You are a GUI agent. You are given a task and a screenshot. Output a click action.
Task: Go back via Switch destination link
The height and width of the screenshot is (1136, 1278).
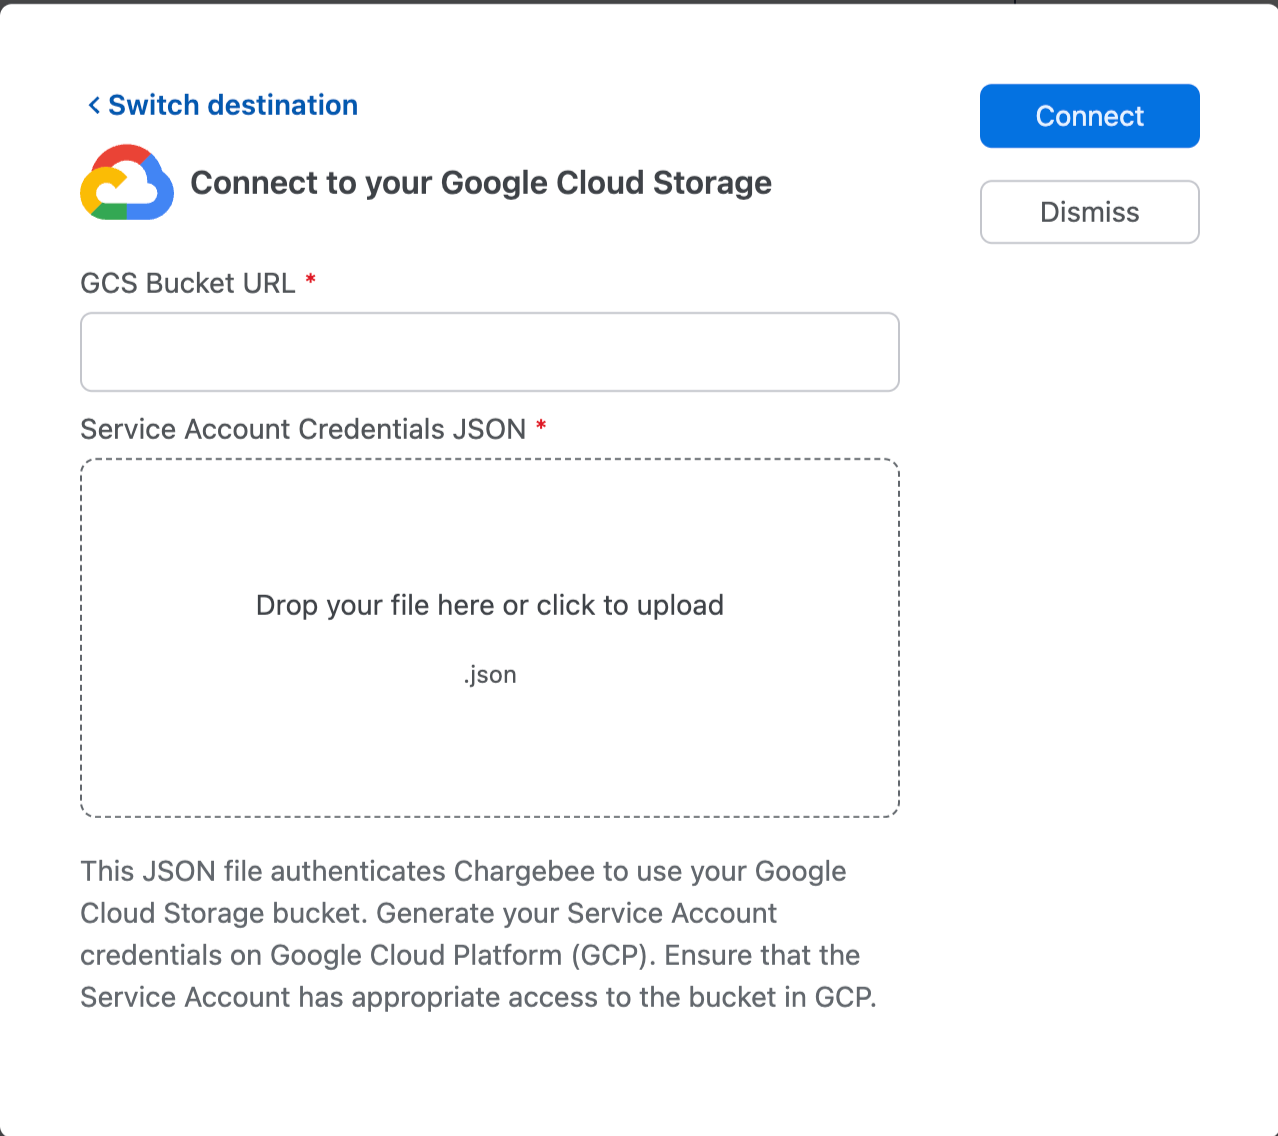(232, 105)
